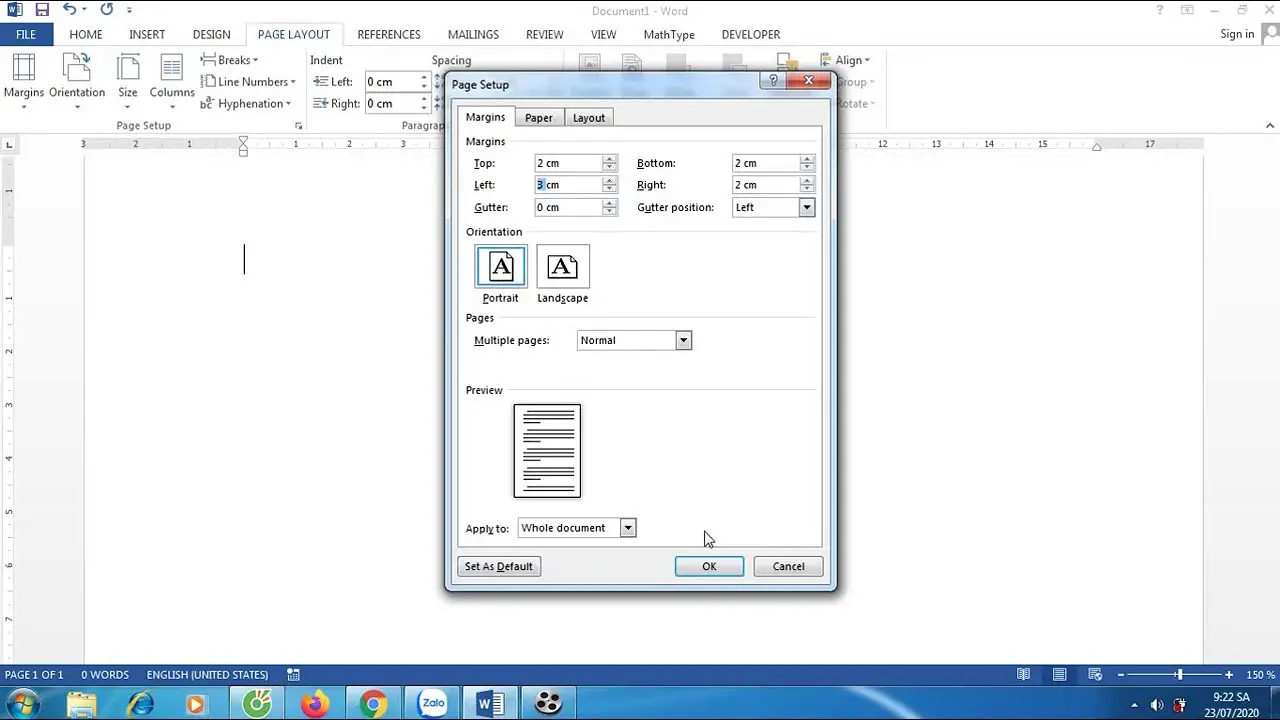Open the Margins ribbon button
This screenshot has height=720, width=1280.
point(23,80)
